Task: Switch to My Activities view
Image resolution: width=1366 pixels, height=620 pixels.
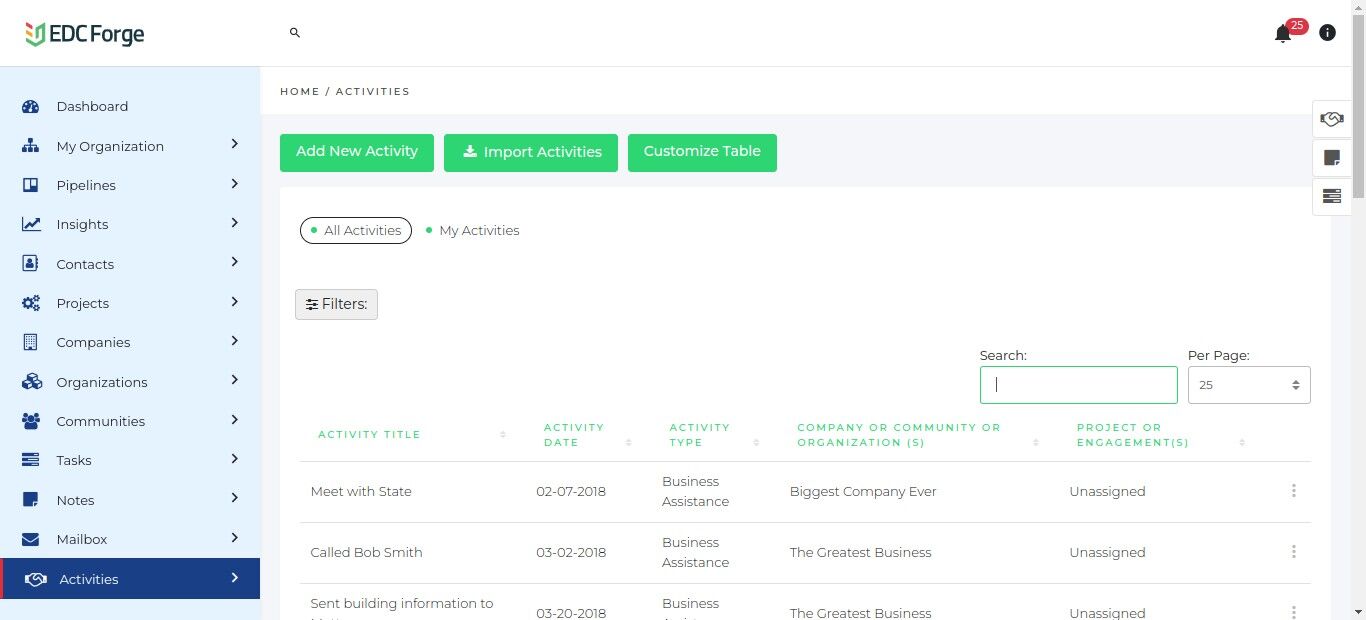Action: click(x=472, y=230)
